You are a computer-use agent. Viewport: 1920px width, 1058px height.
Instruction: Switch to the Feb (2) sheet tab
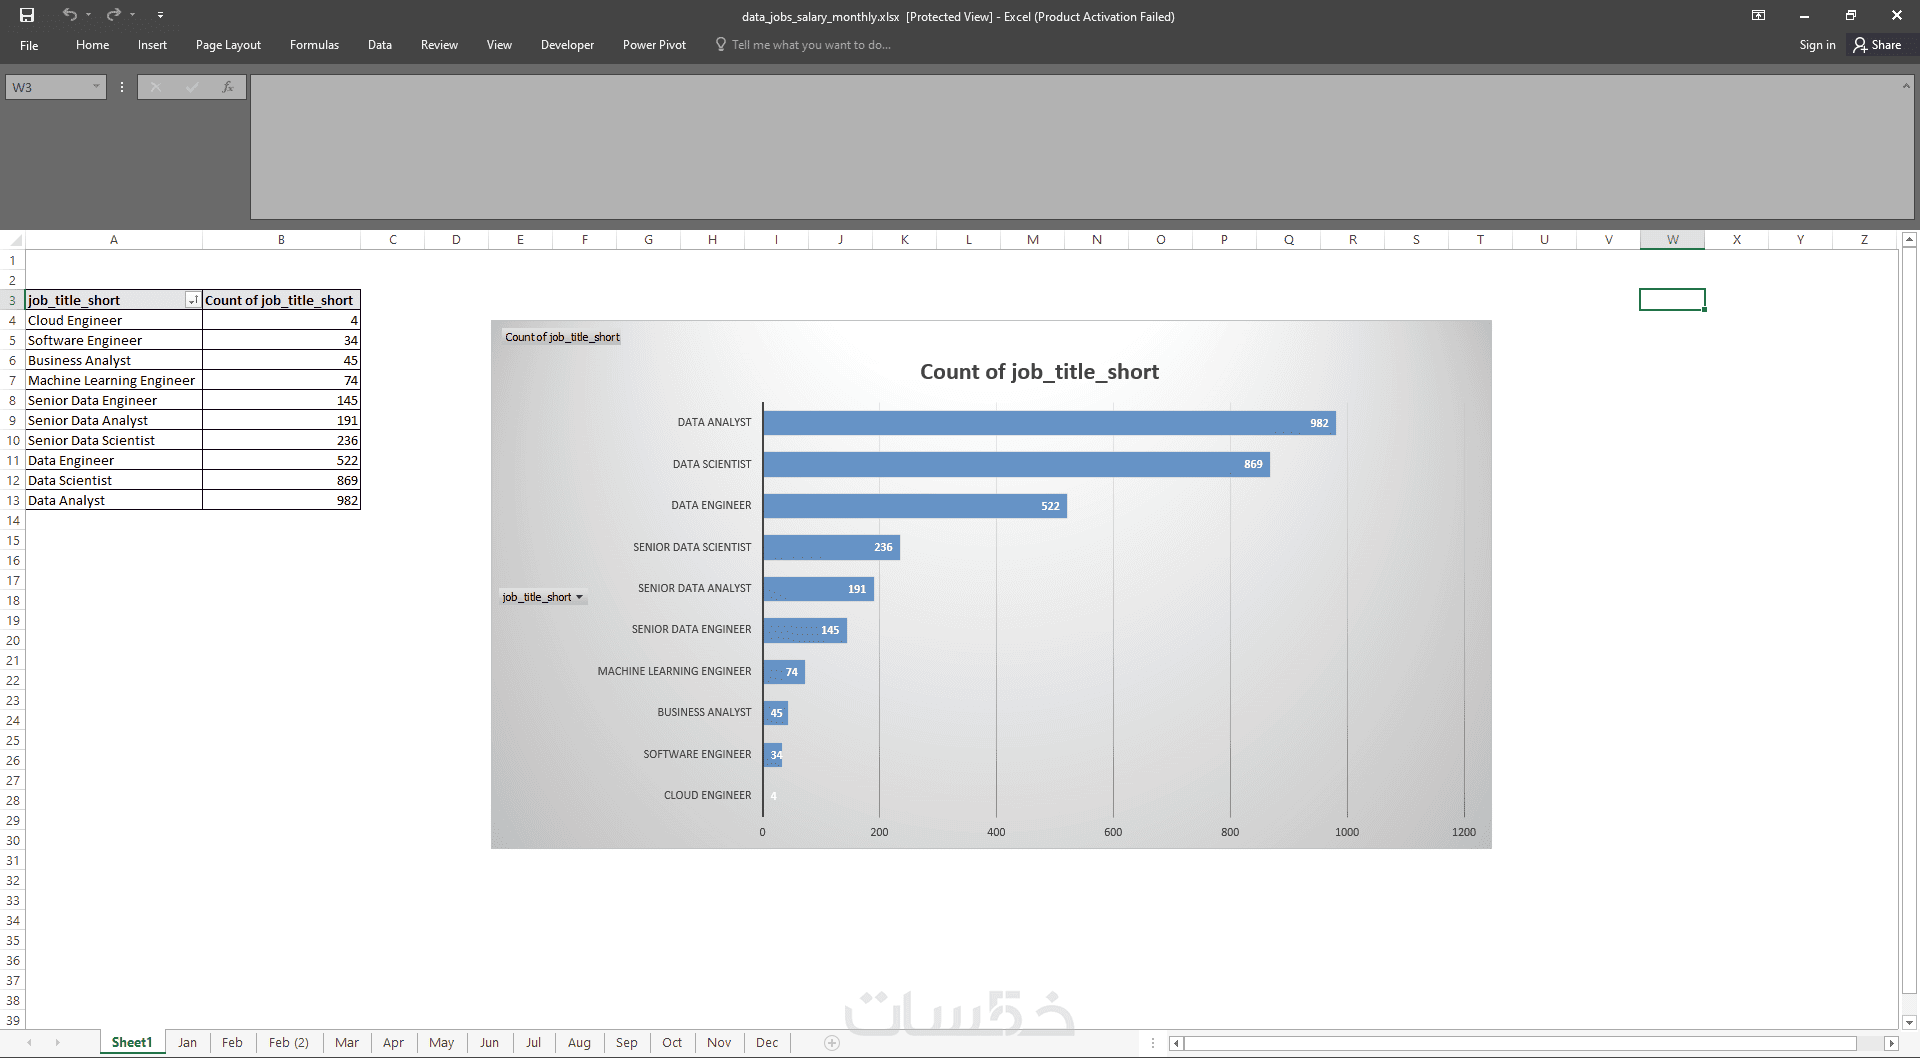tap(288, 1043)
